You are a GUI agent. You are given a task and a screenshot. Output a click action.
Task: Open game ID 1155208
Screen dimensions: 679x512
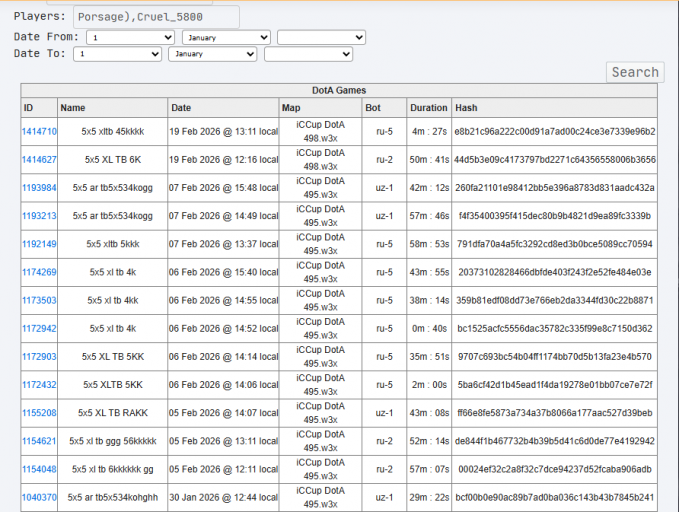coord(39,413)
